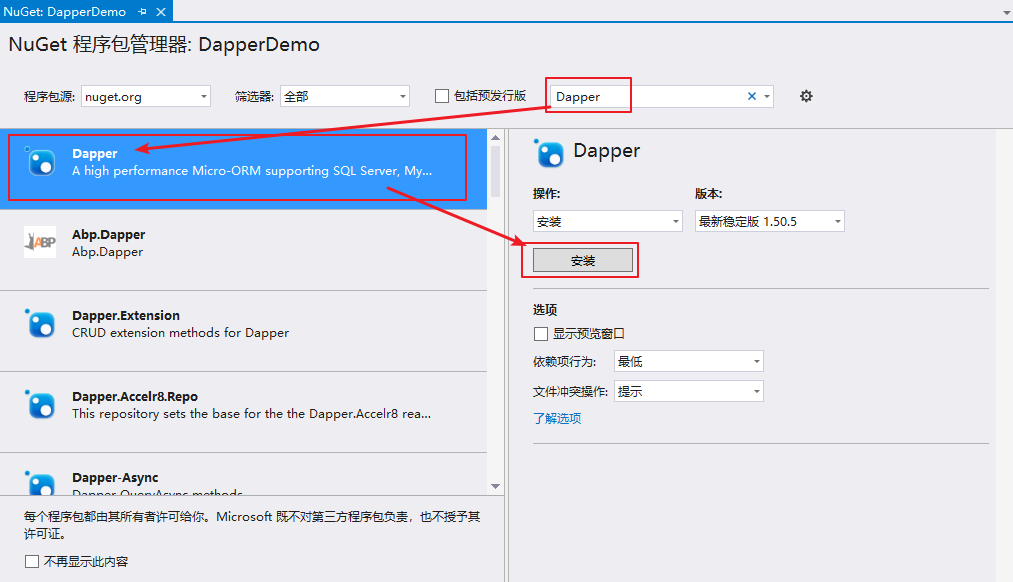The image size is (1013, 582).
Task: Click the Dapper.Accelr8.Repo package icon
Action: point(40,404)
